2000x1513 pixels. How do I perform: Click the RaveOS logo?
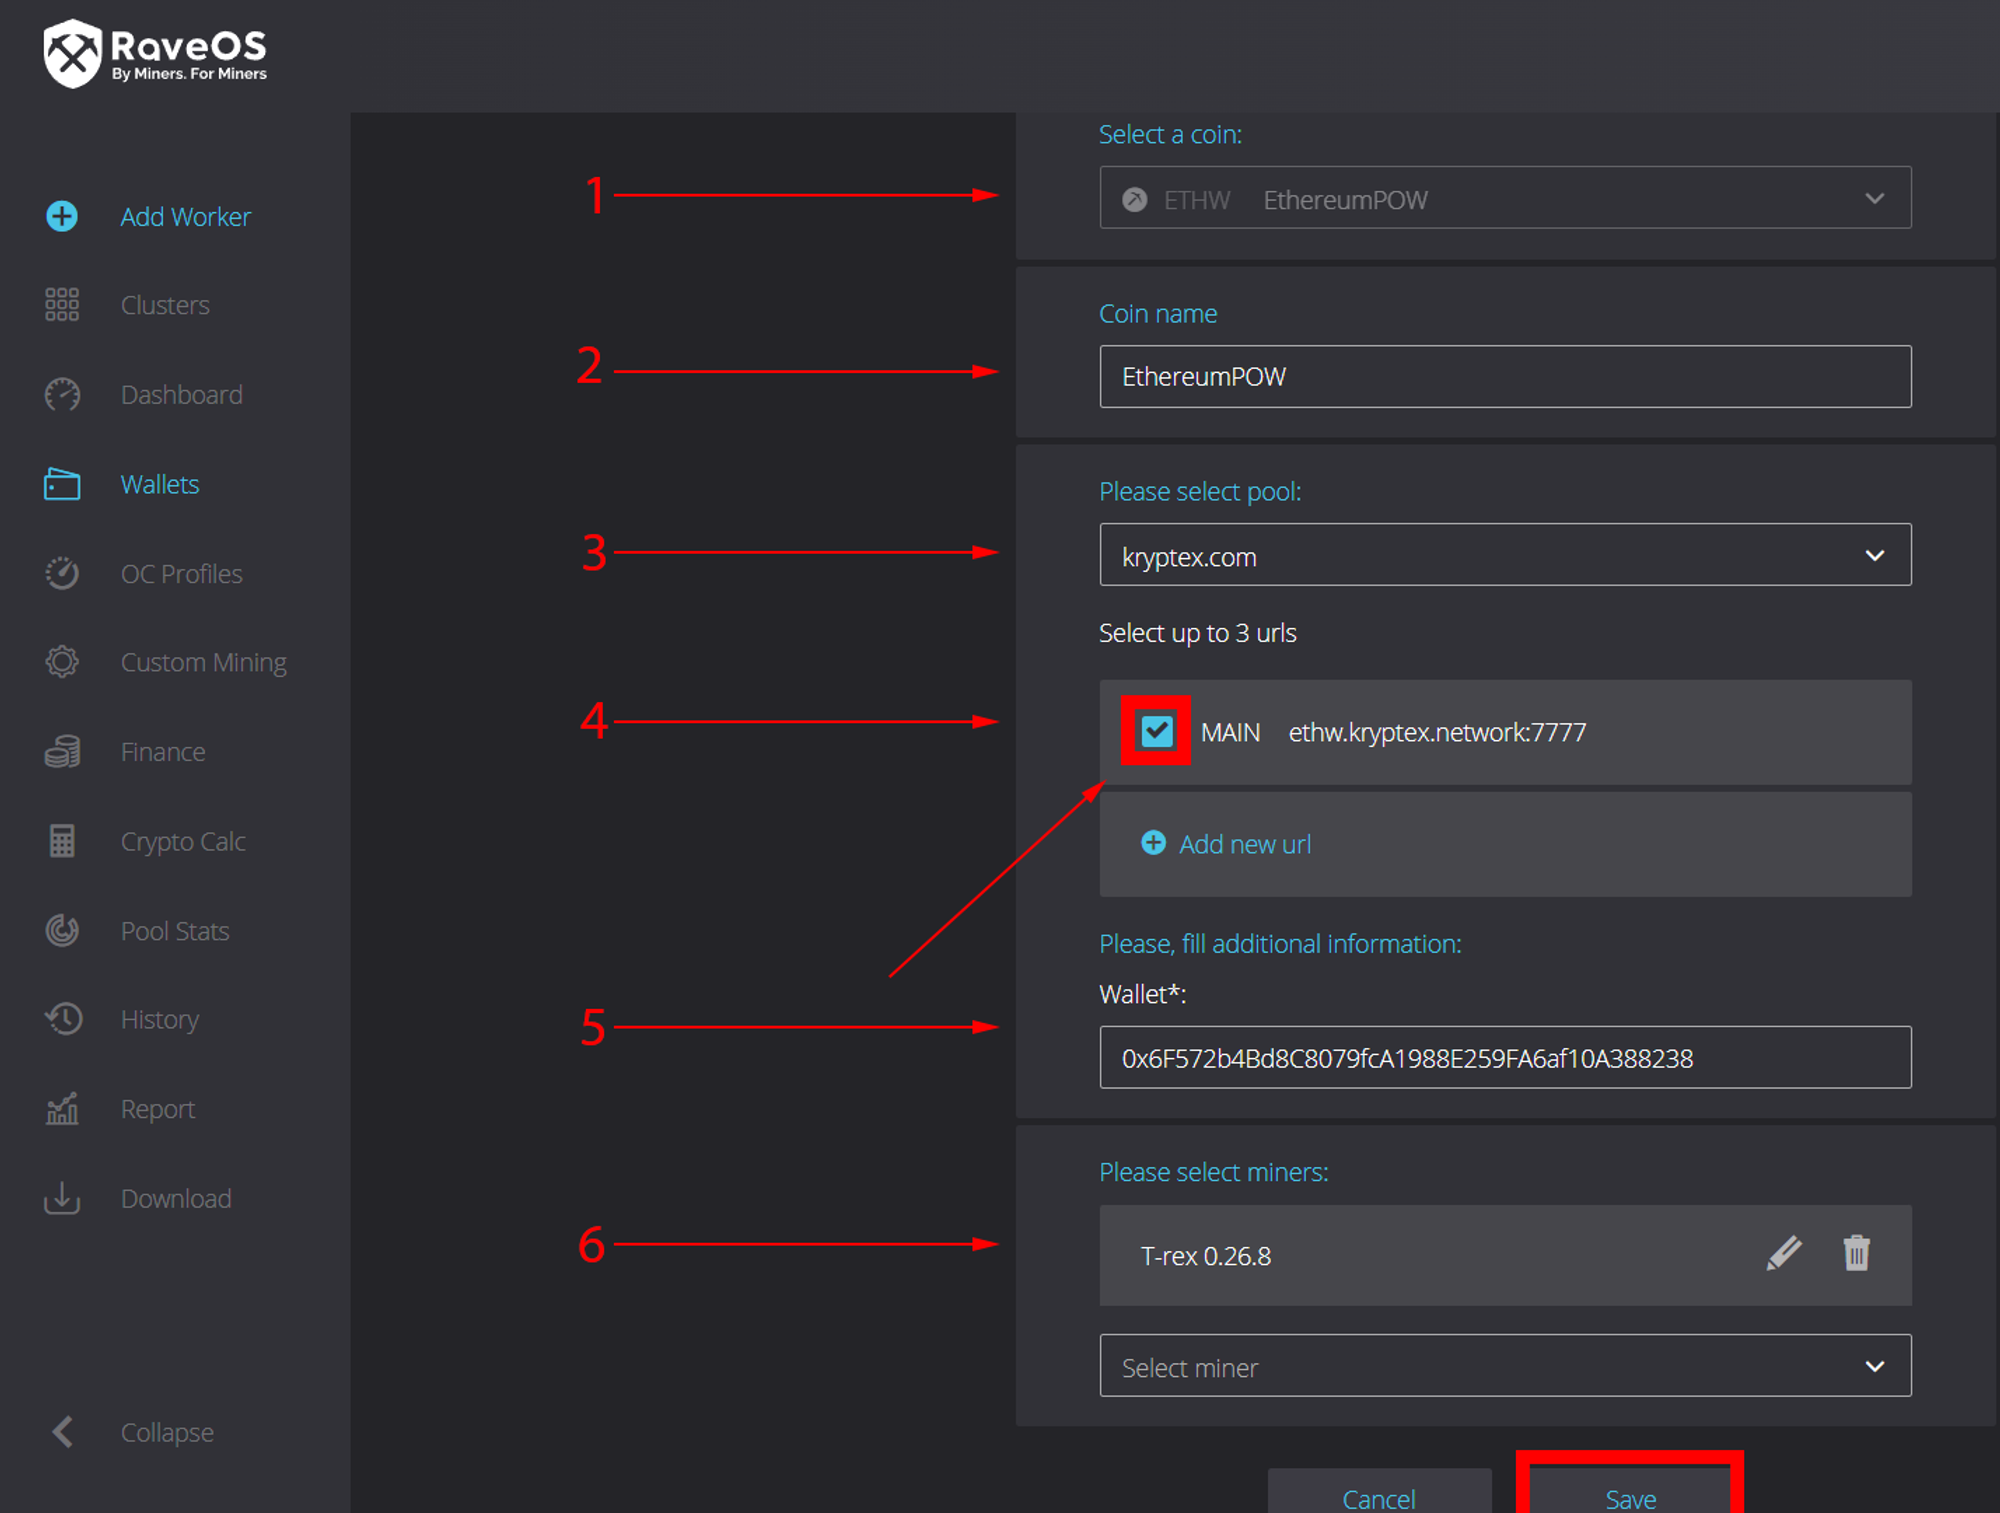(155, 54)
